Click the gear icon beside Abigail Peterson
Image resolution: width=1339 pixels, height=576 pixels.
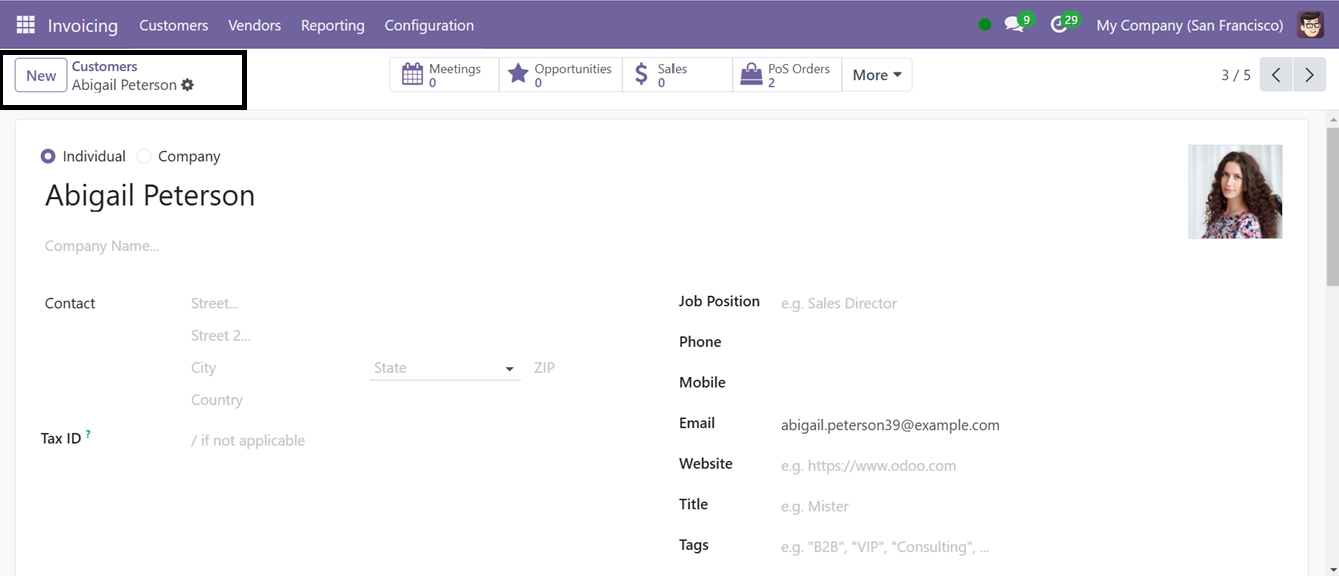(187, 85)
